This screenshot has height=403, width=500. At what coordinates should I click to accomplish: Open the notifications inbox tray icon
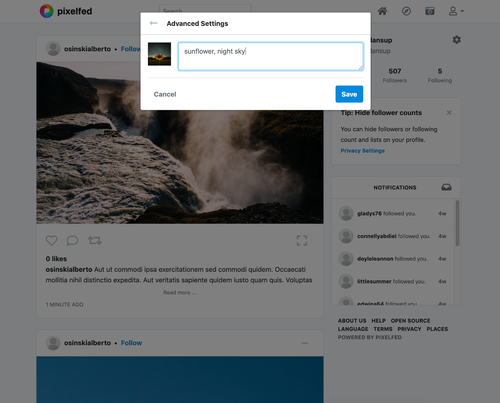point(446,187)
